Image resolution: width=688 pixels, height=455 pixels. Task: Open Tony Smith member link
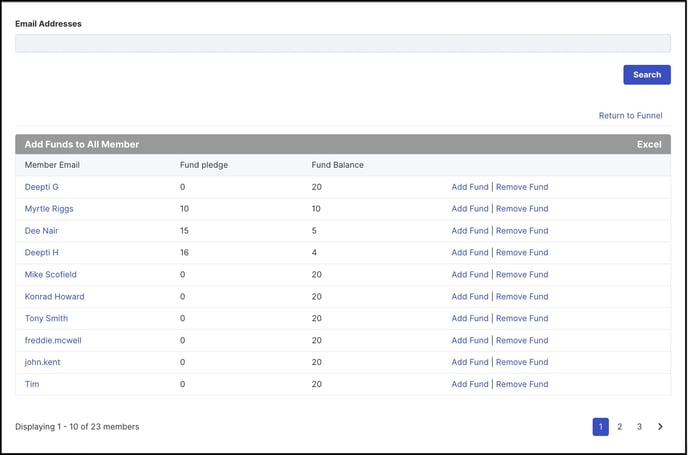click(x=46, y=318)
